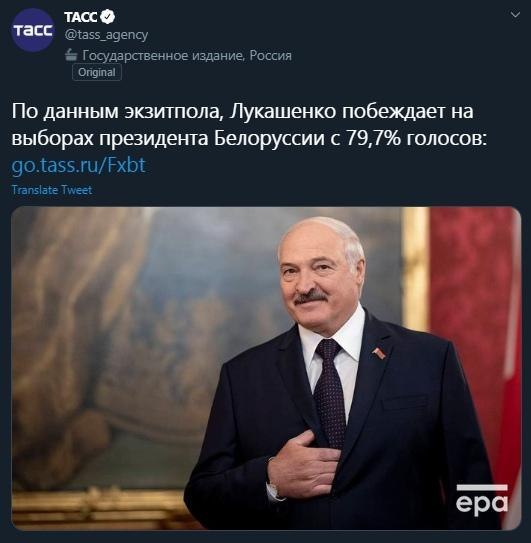Expand the tweet options chevron
Screen dimensions: 531x543
pyautogui.click(x=515, y=15)
